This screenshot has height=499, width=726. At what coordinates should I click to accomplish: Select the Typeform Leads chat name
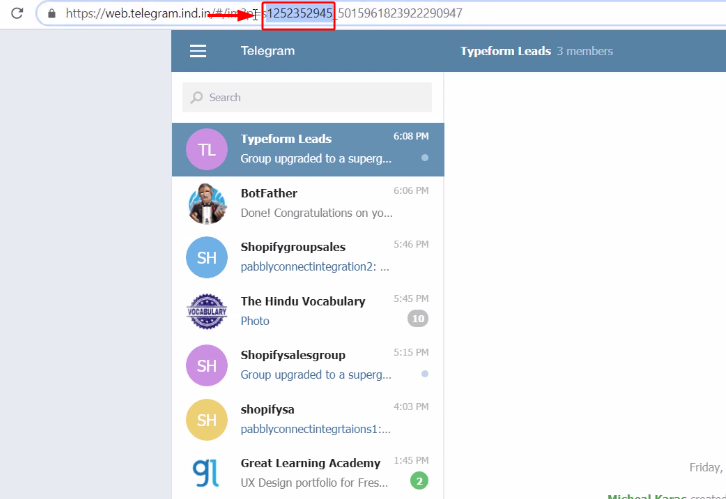[286, 139]
